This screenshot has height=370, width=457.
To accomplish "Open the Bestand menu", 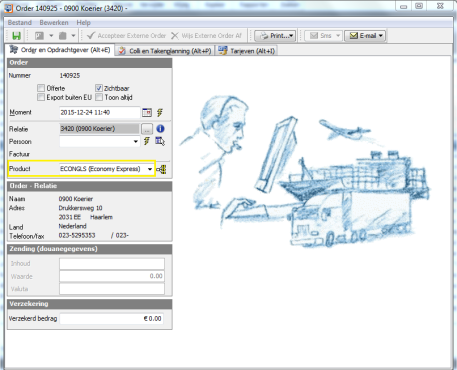I will [20, 23].
